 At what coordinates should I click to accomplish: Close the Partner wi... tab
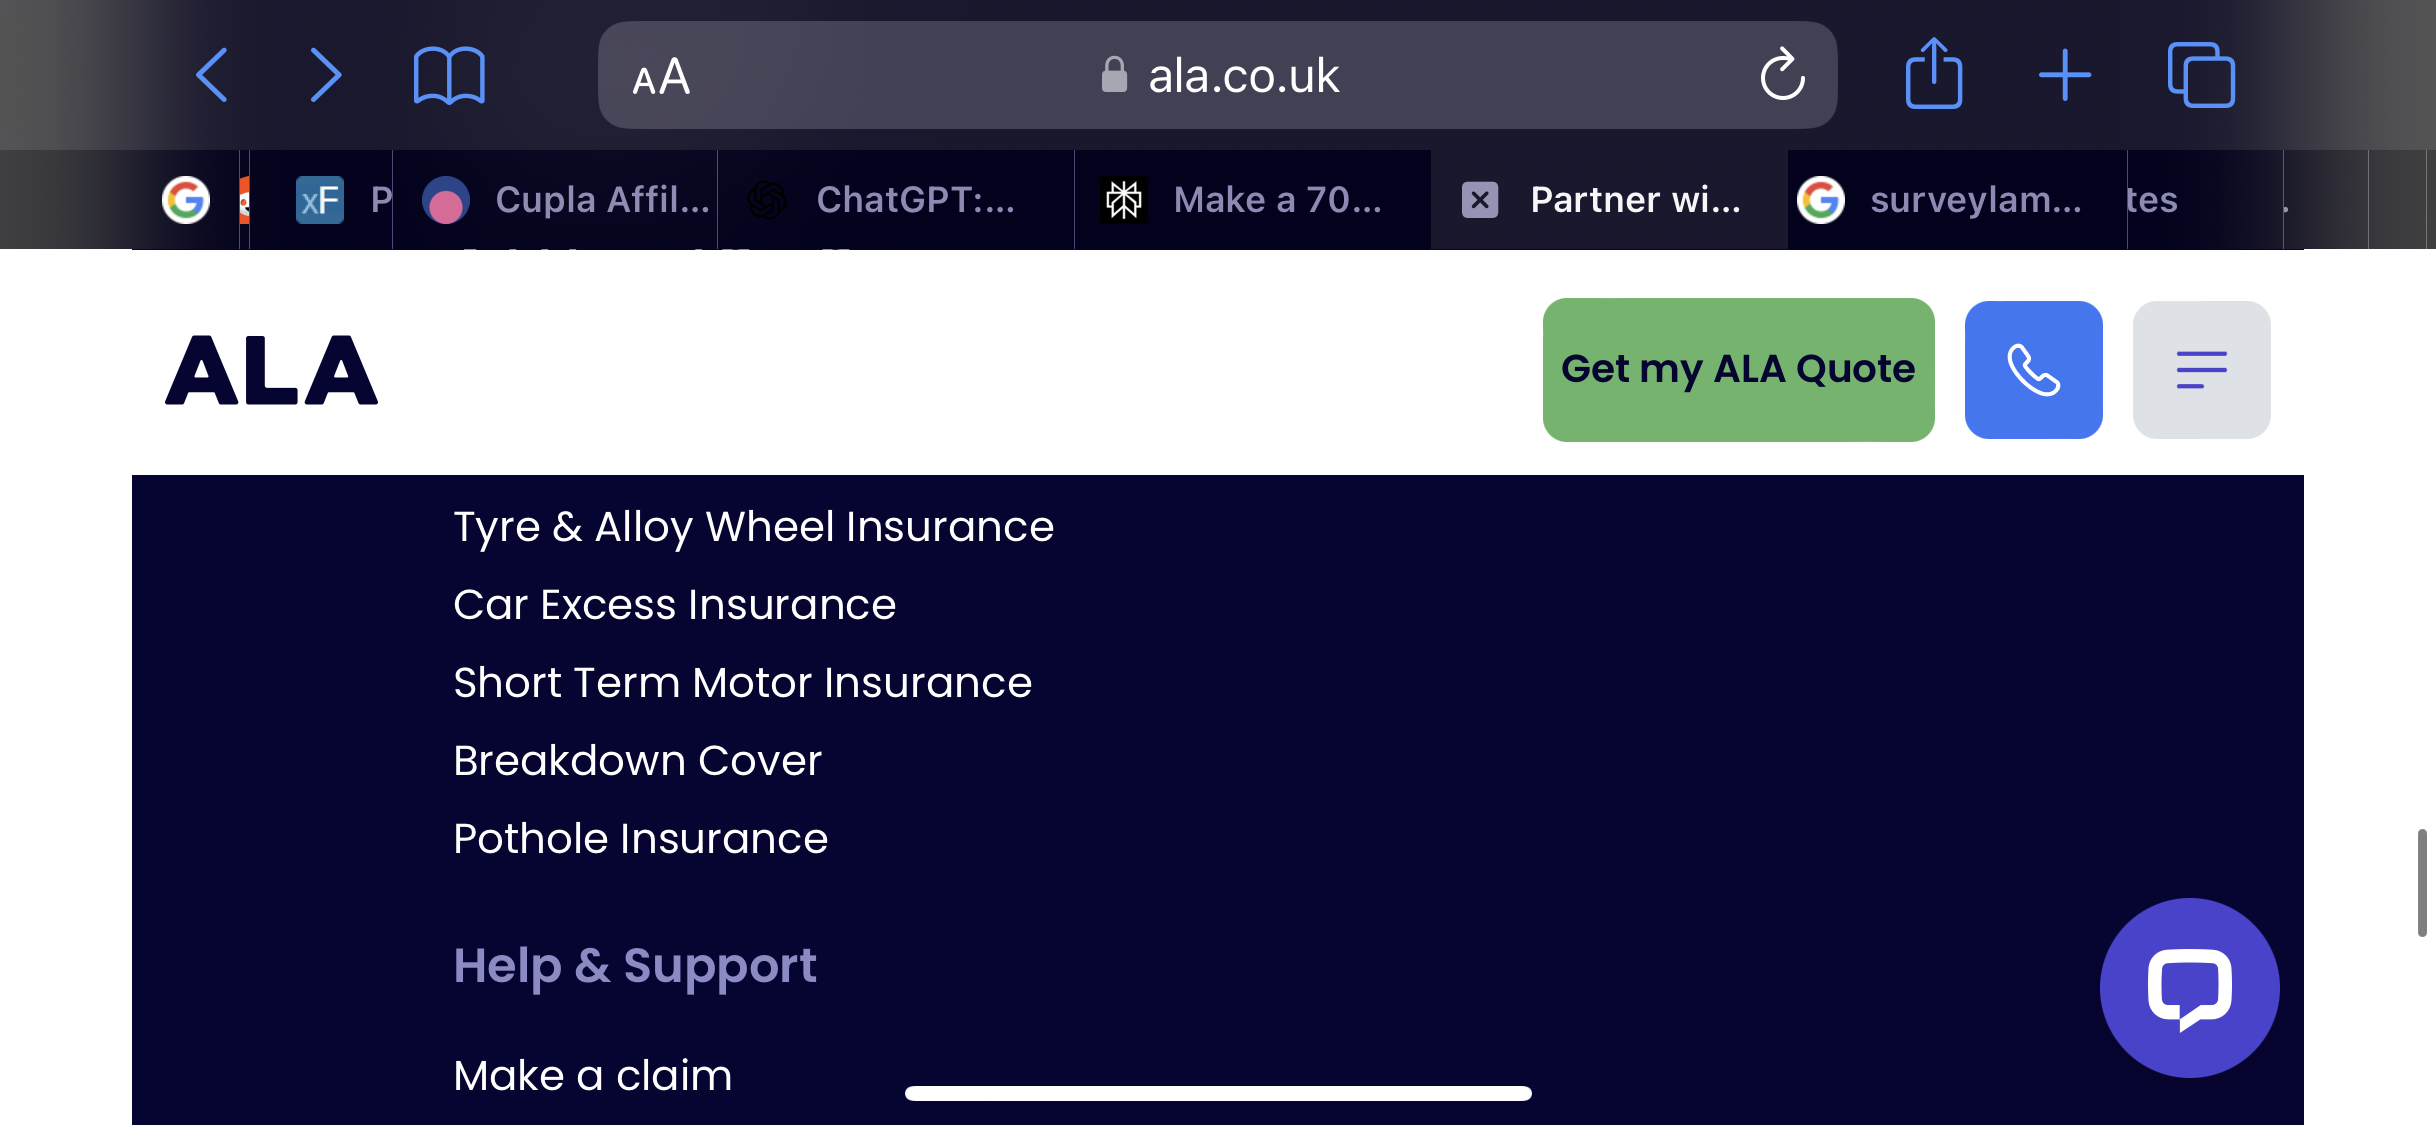pos(1480,200)
